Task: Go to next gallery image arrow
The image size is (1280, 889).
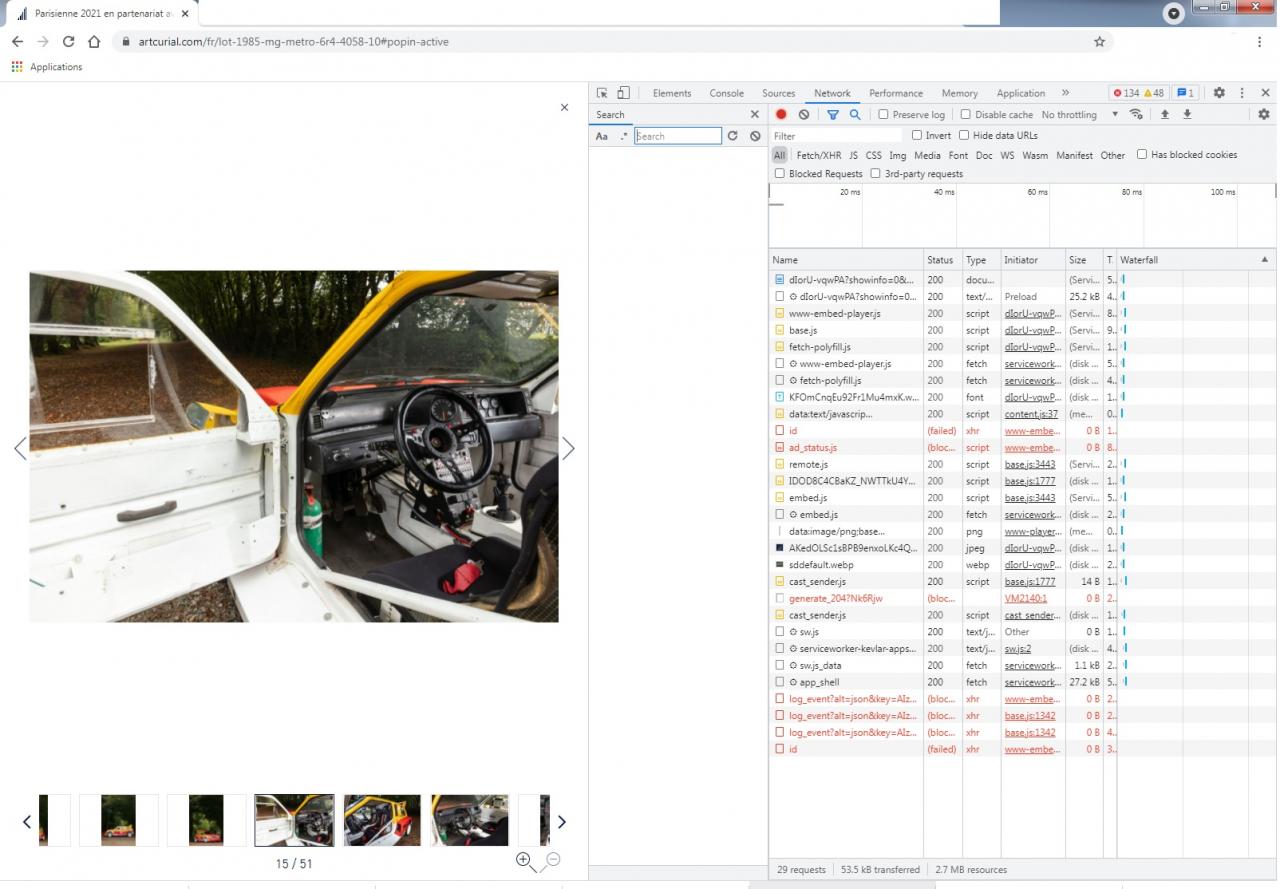Action: point(568,449)
